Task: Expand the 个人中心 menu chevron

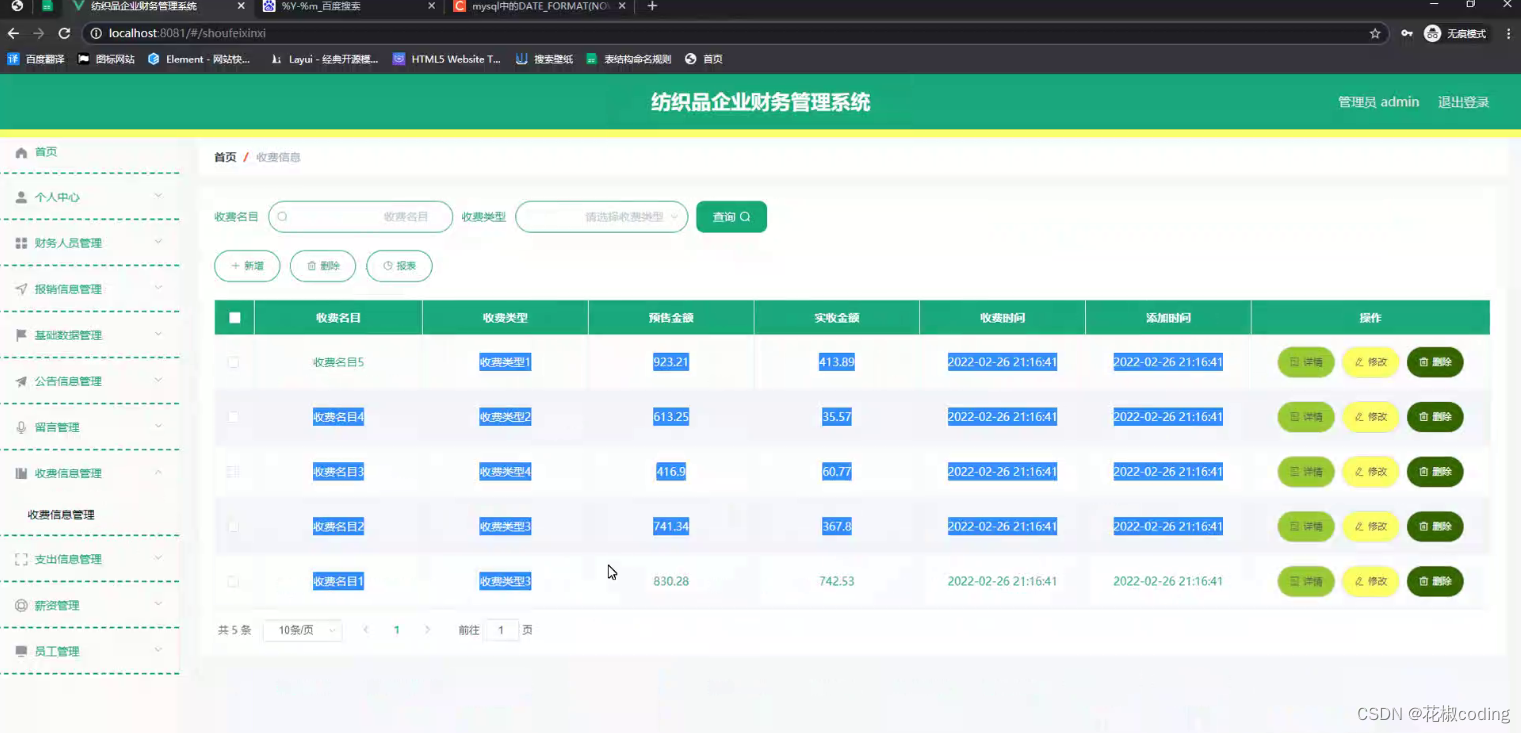Action: coord(158,196)
